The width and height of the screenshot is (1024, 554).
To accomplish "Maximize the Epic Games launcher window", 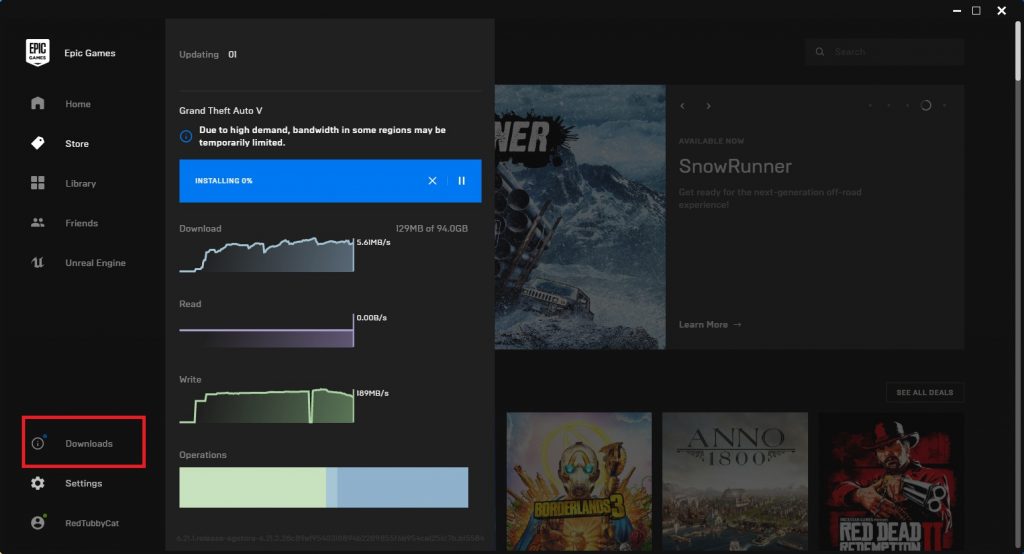I will (x=976, y=11).
